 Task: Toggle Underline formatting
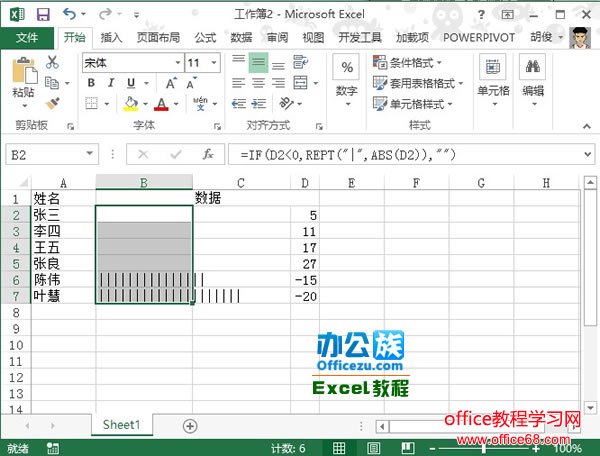pos(131,83)
